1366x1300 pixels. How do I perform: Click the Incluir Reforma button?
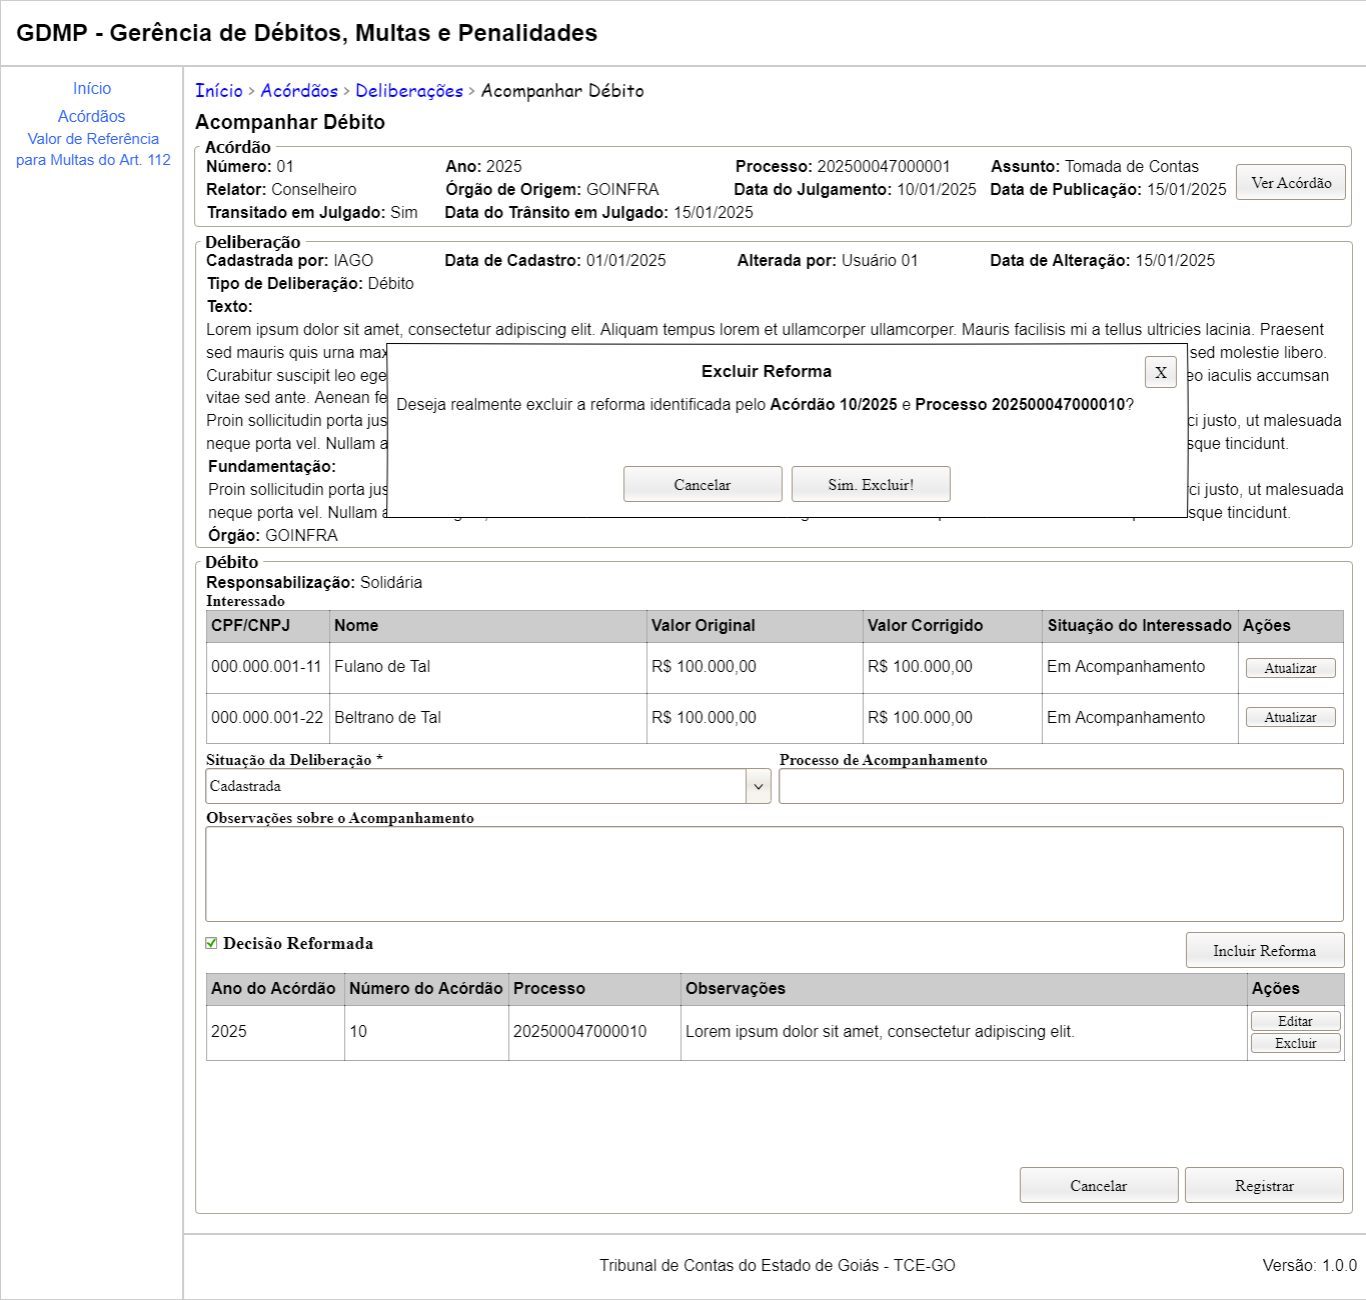[1264, 950]
